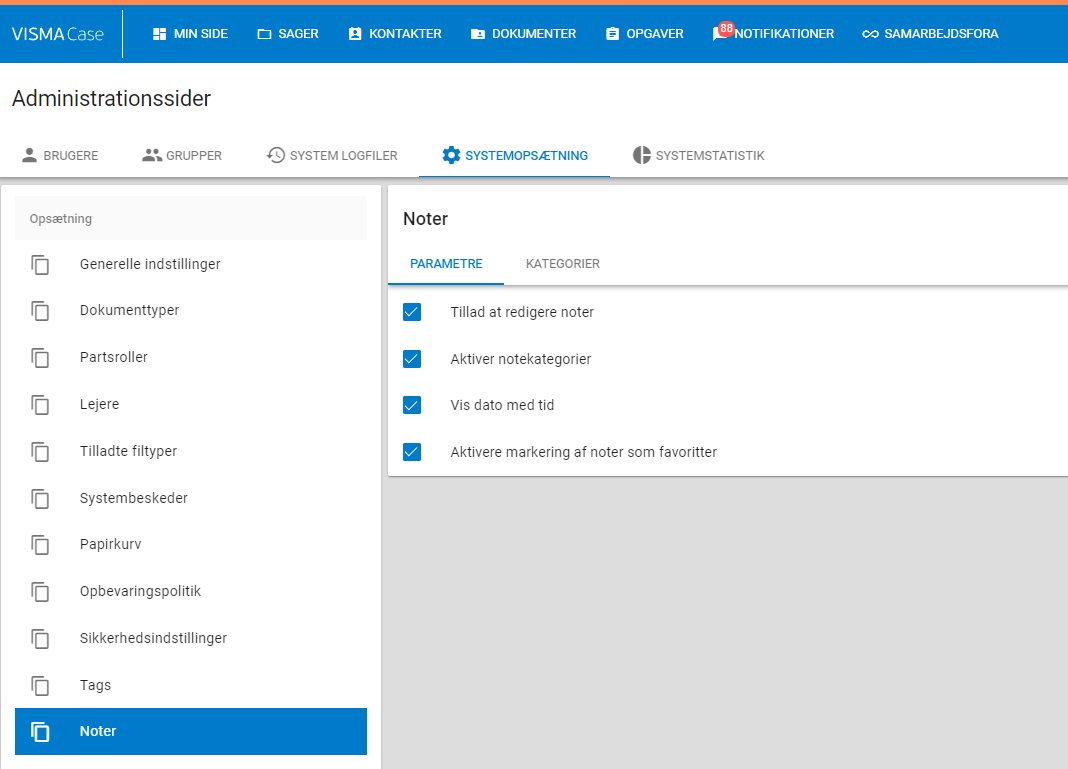Click the copy icon beside Tilladte filtyper
This screenshot has height=769, width=1068.
coord(40,452)
